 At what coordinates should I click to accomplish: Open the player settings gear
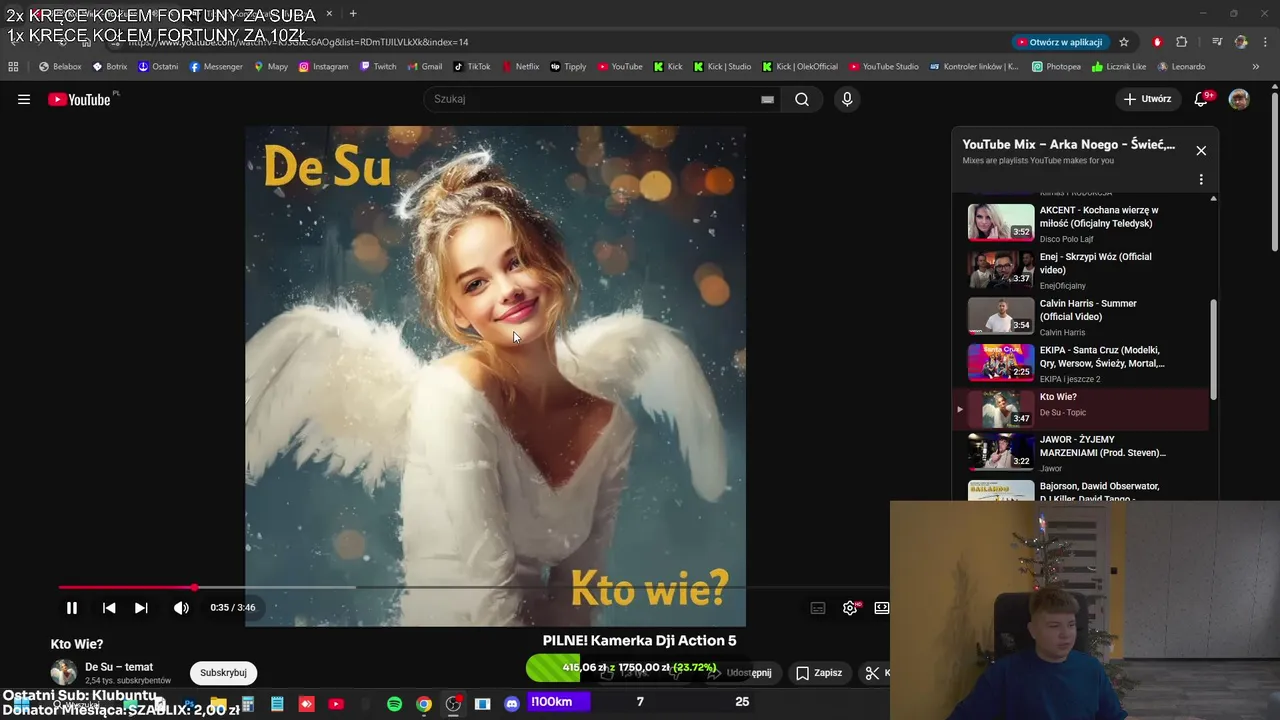[x=850, y=608]
